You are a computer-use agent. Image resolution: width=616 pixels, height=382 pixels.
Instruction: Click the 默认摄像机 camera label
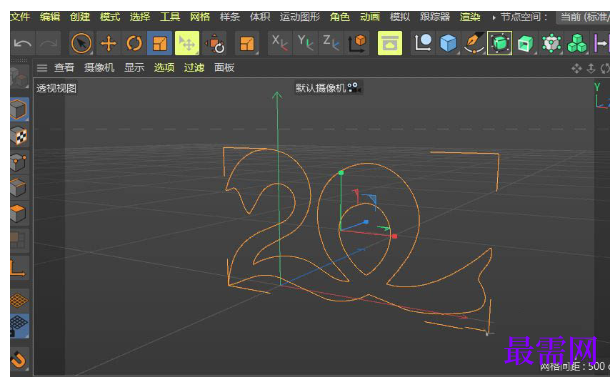[328, 88]
